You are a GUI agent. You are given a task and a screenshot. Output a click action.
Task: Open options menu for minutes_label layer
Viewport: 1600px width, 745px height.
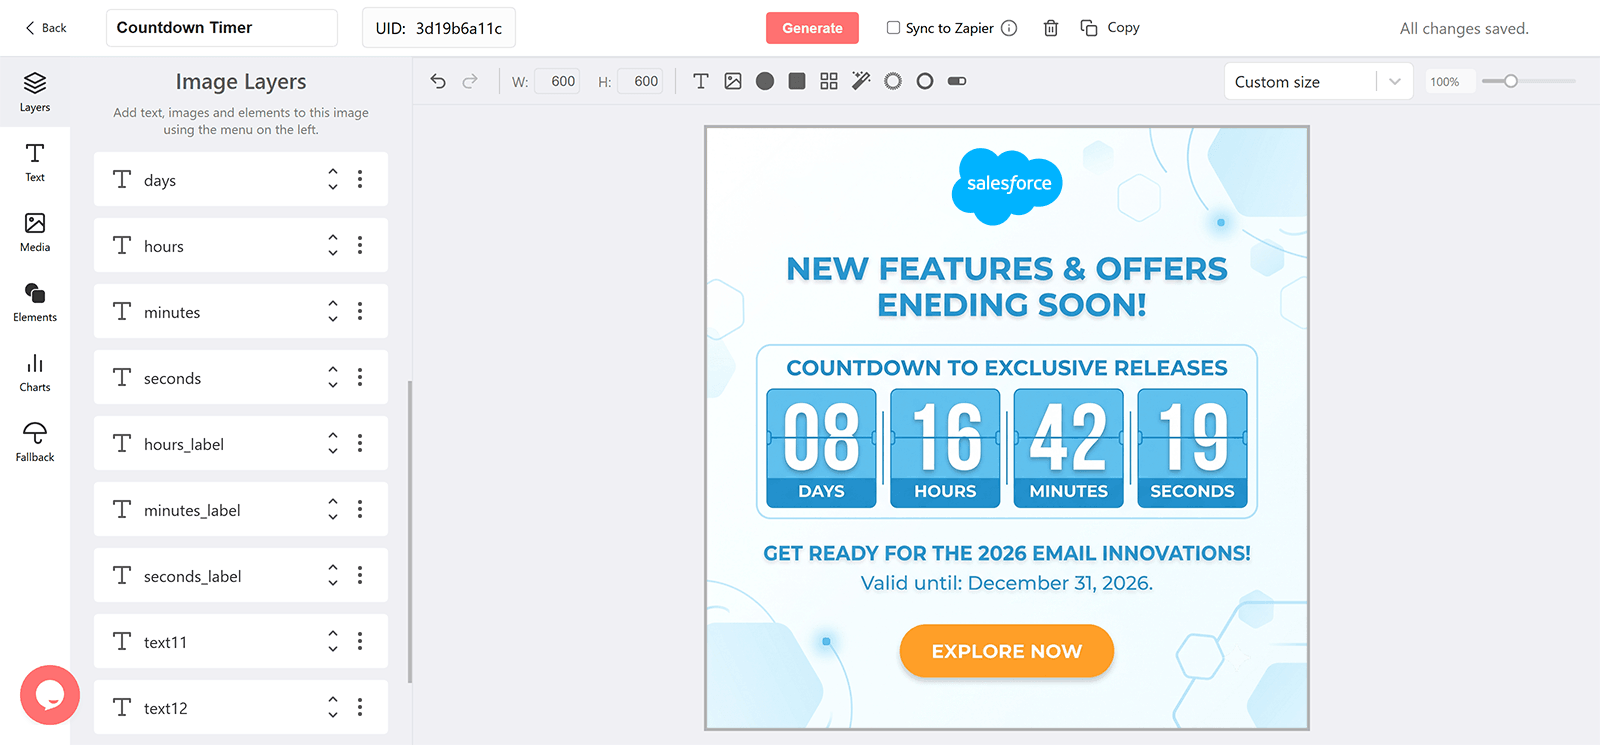[360, 509]
